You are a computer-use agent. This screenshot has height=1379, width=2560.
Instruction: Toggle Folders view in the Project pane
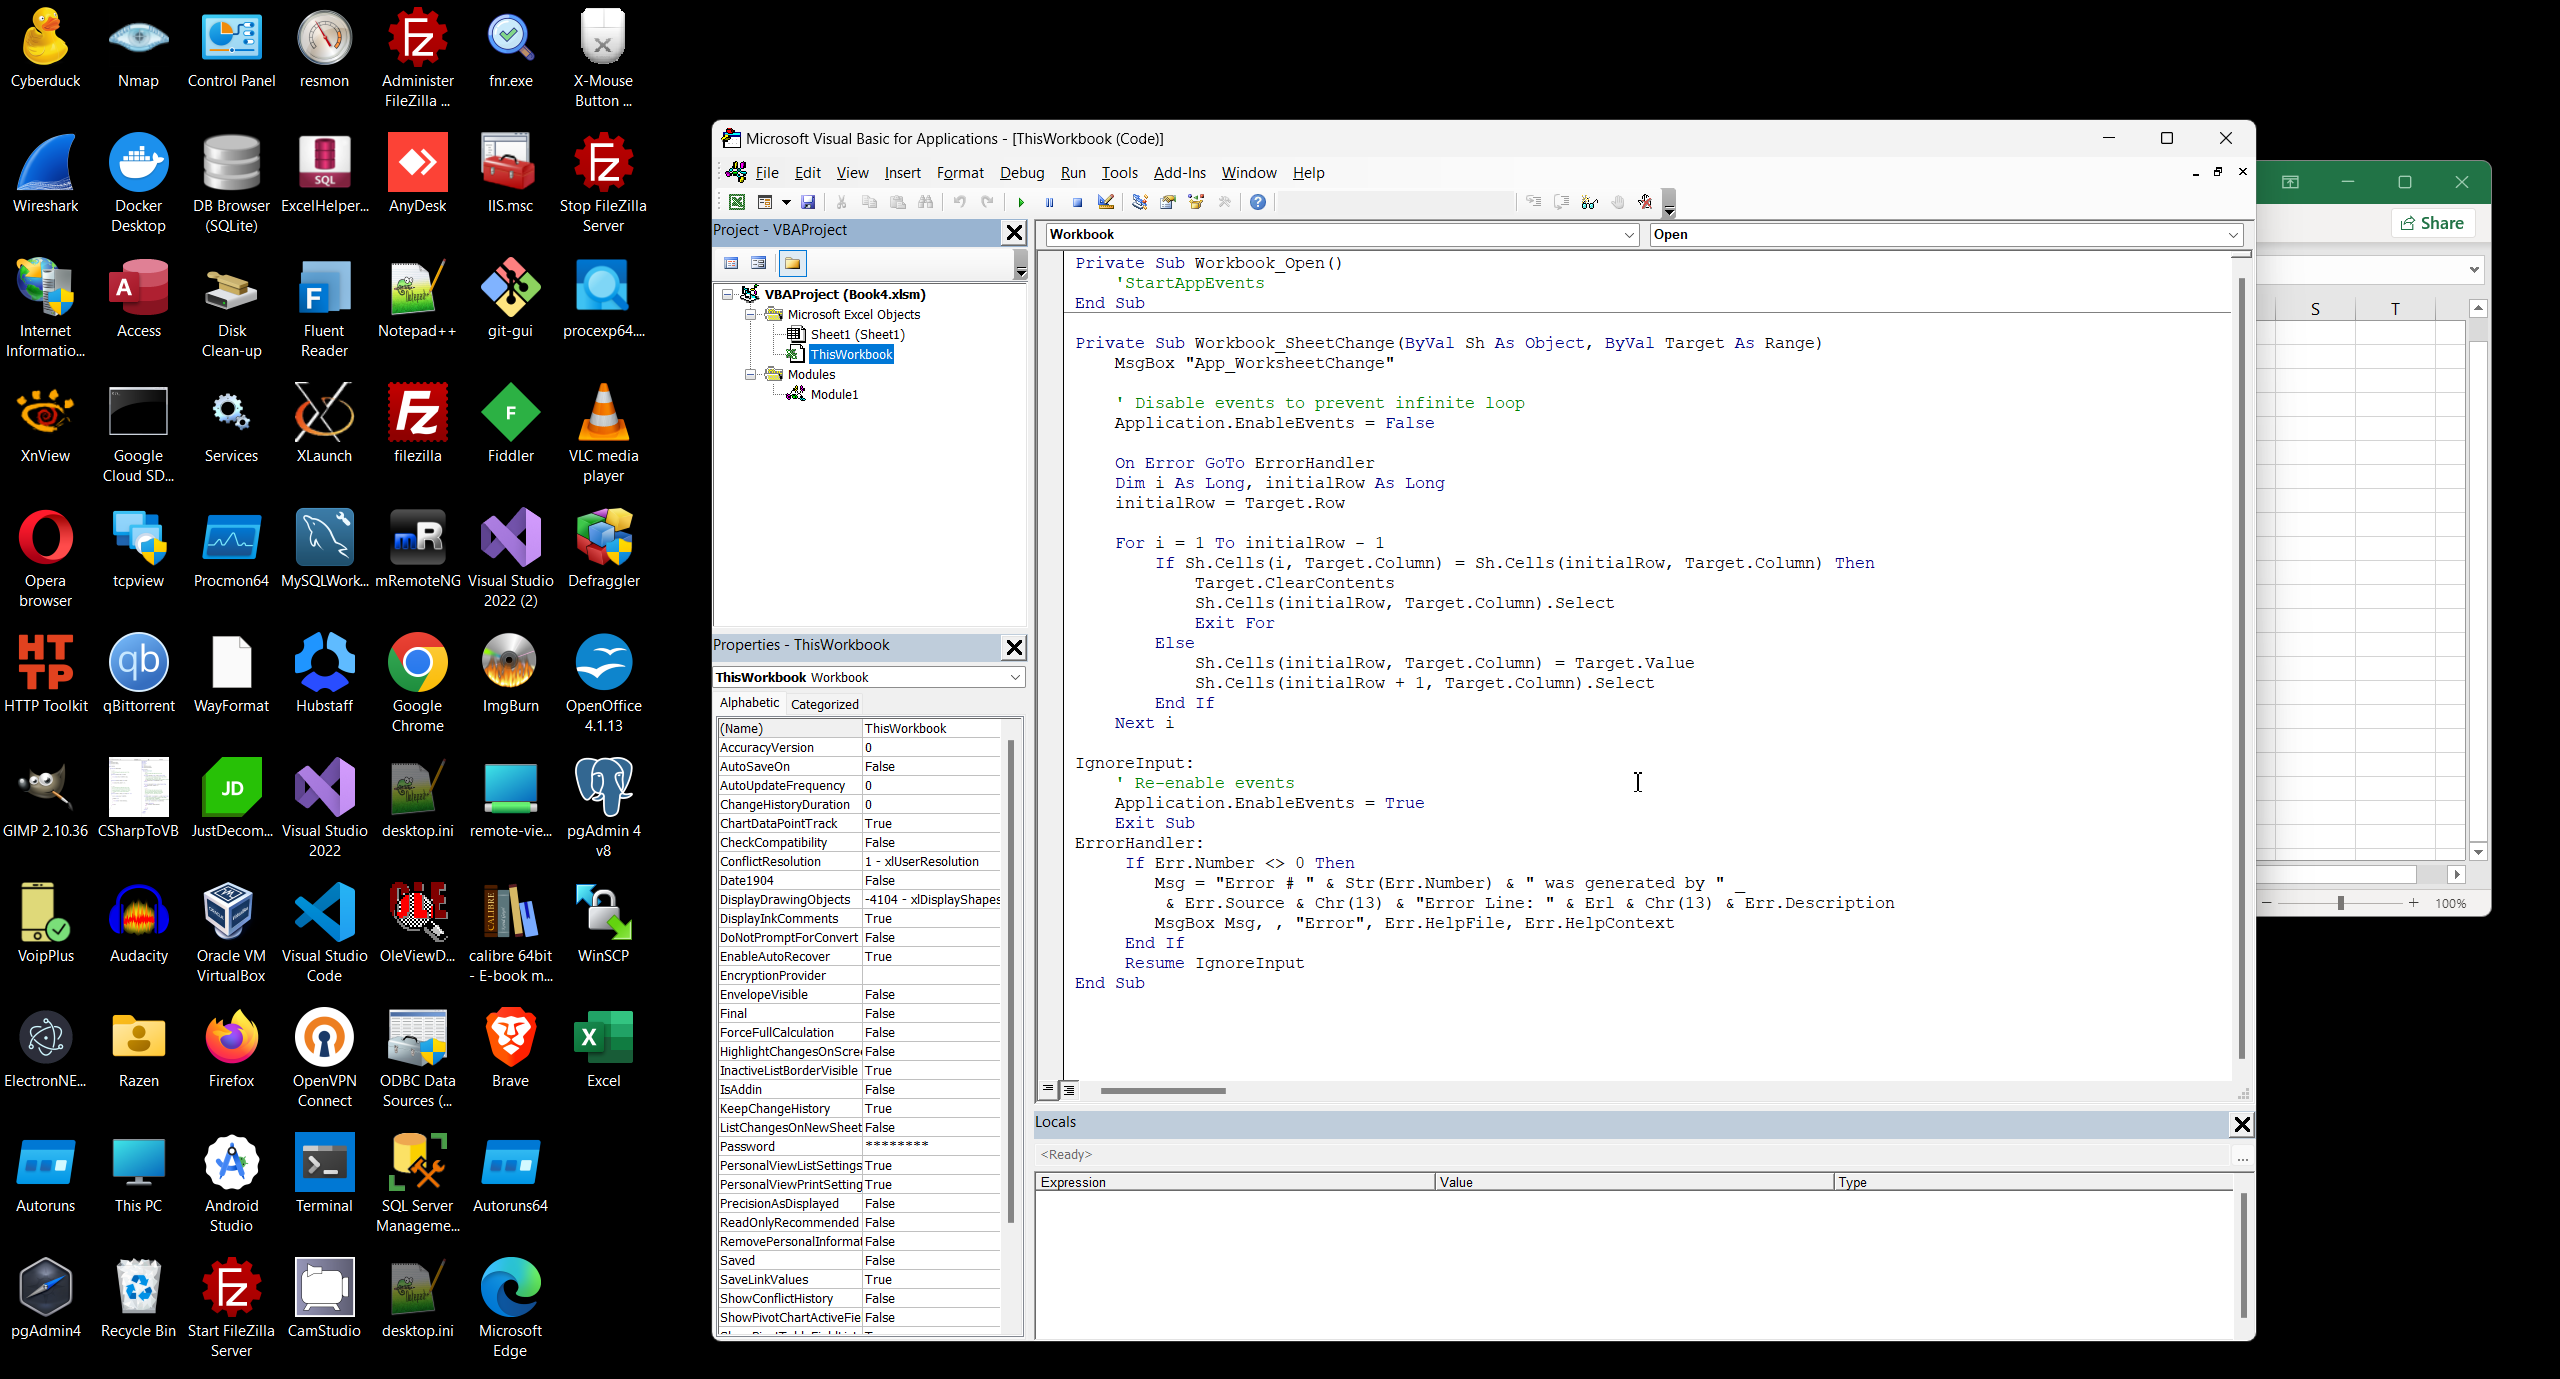click(x=792, y=263)
